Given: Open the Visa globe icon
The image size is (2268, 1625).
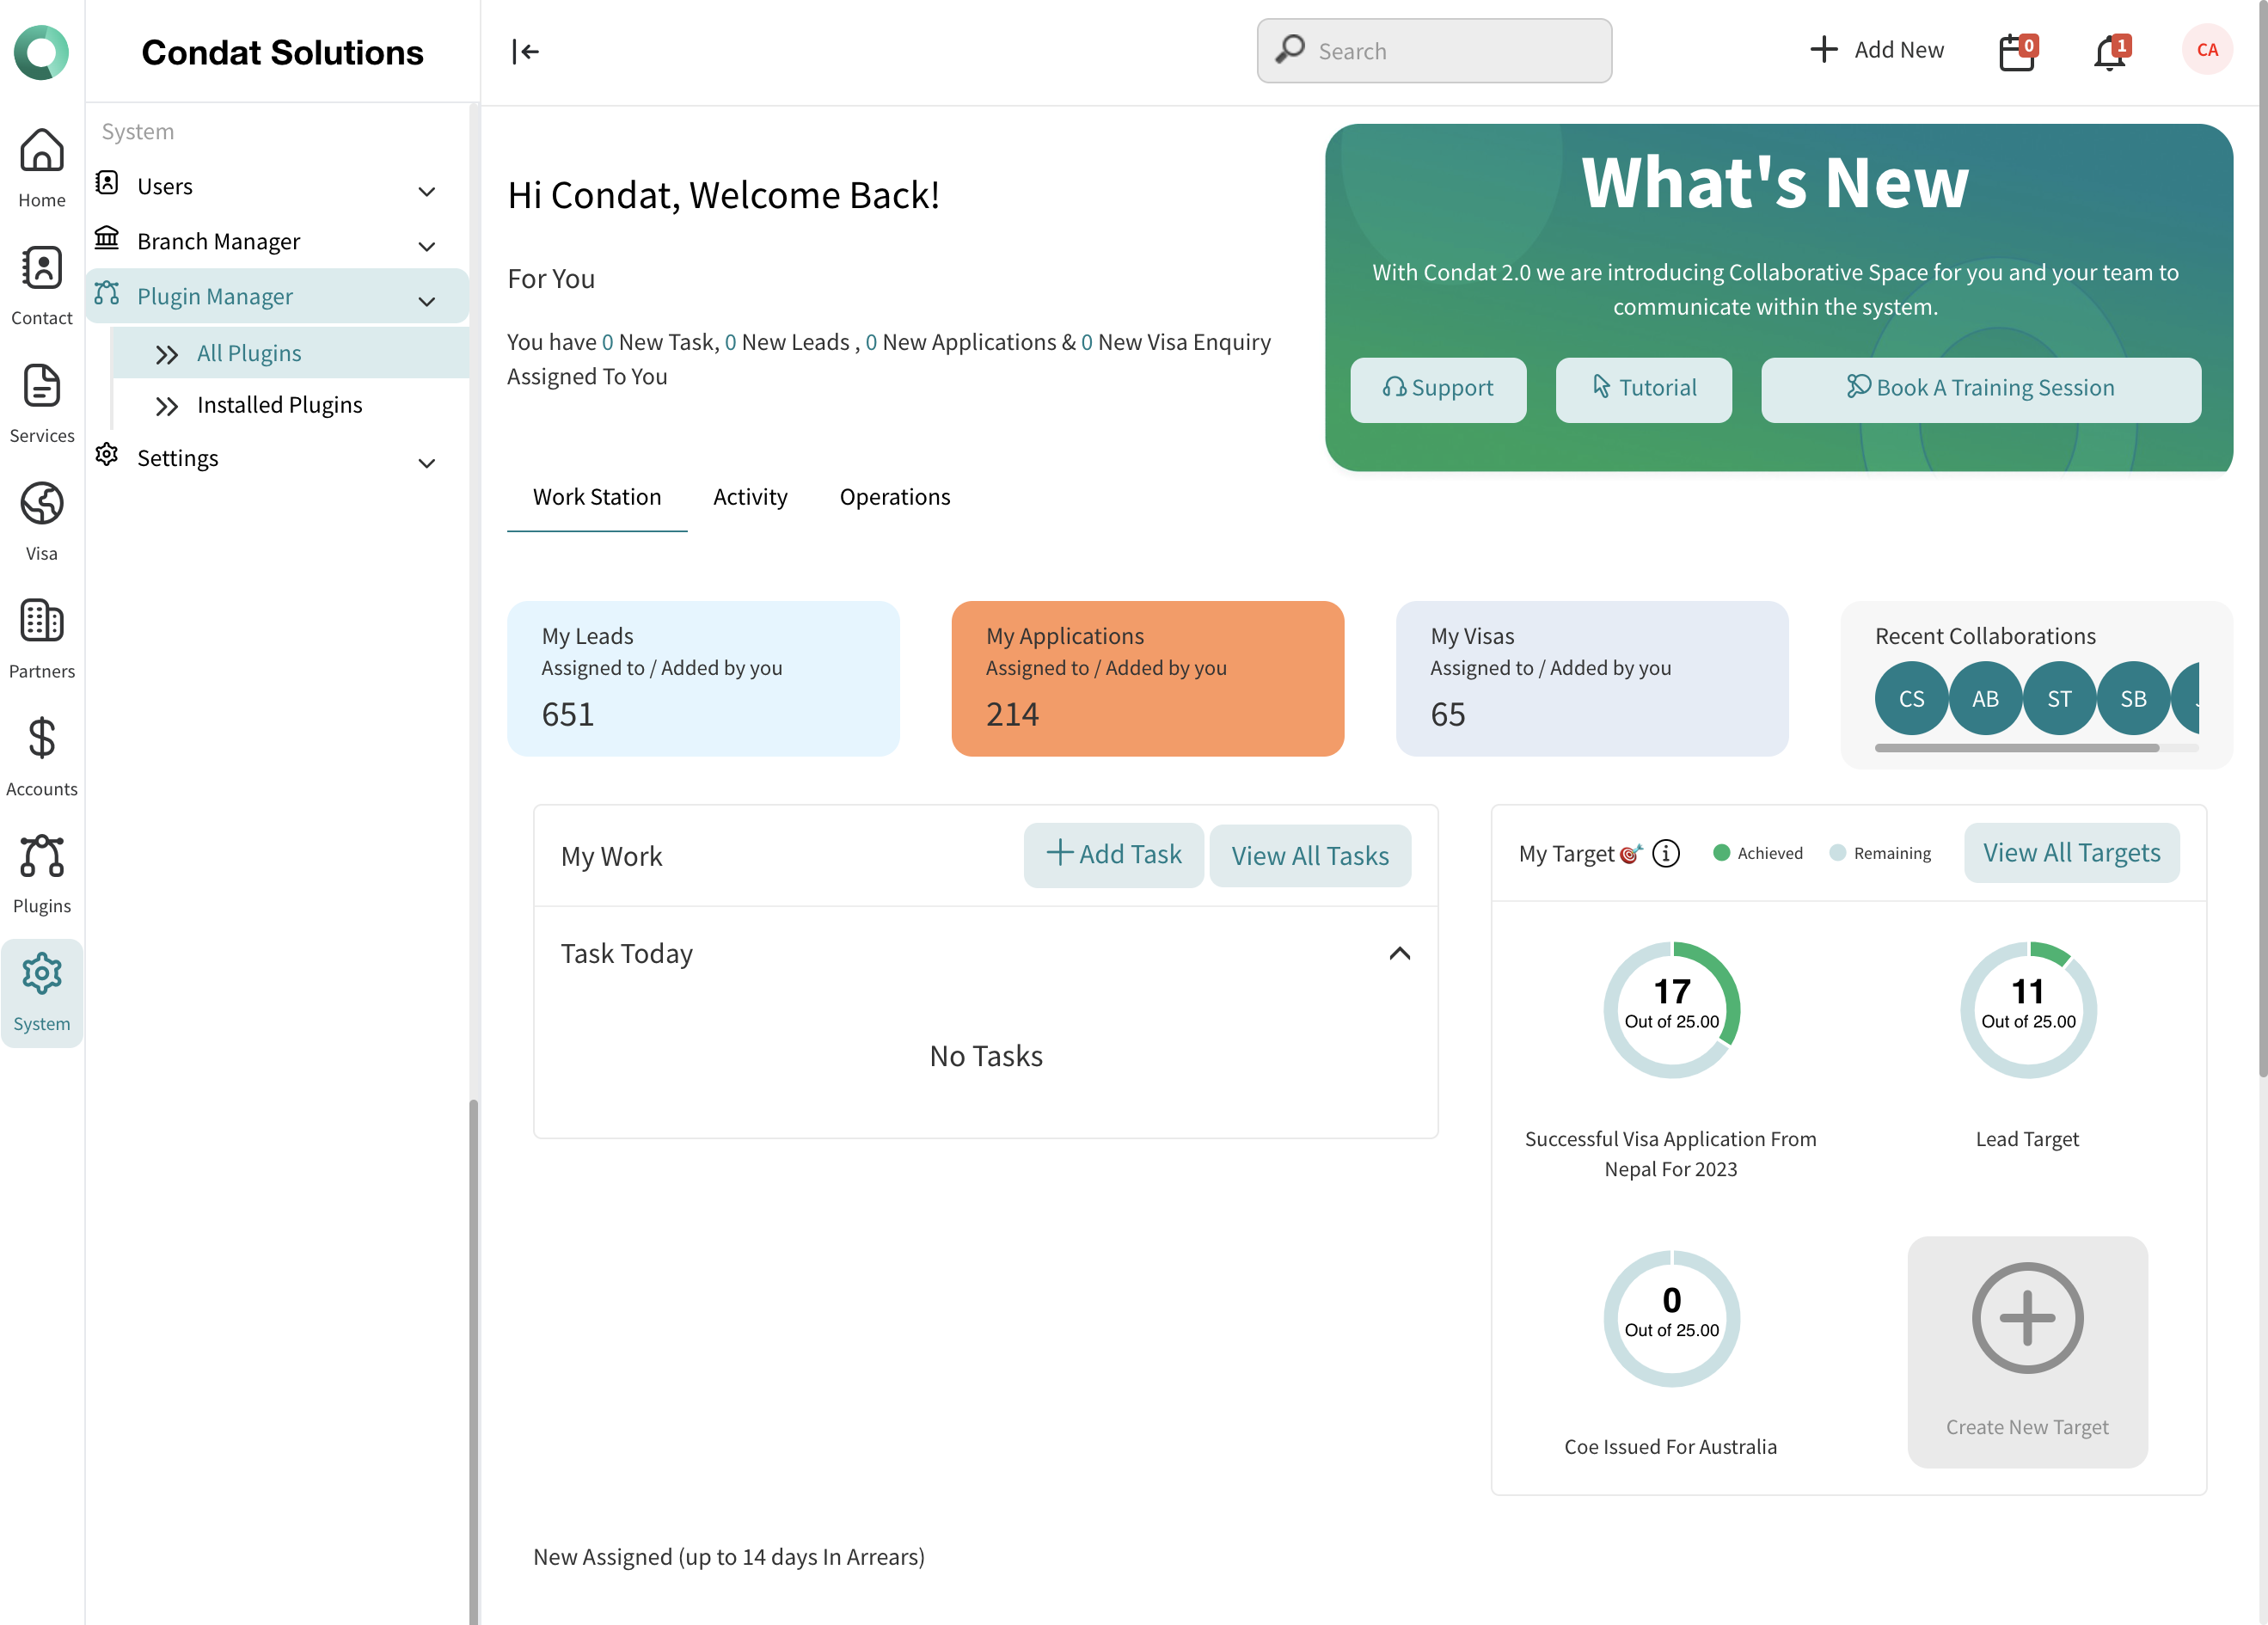Looking at the screenshot, I should (x=42, y=503).
